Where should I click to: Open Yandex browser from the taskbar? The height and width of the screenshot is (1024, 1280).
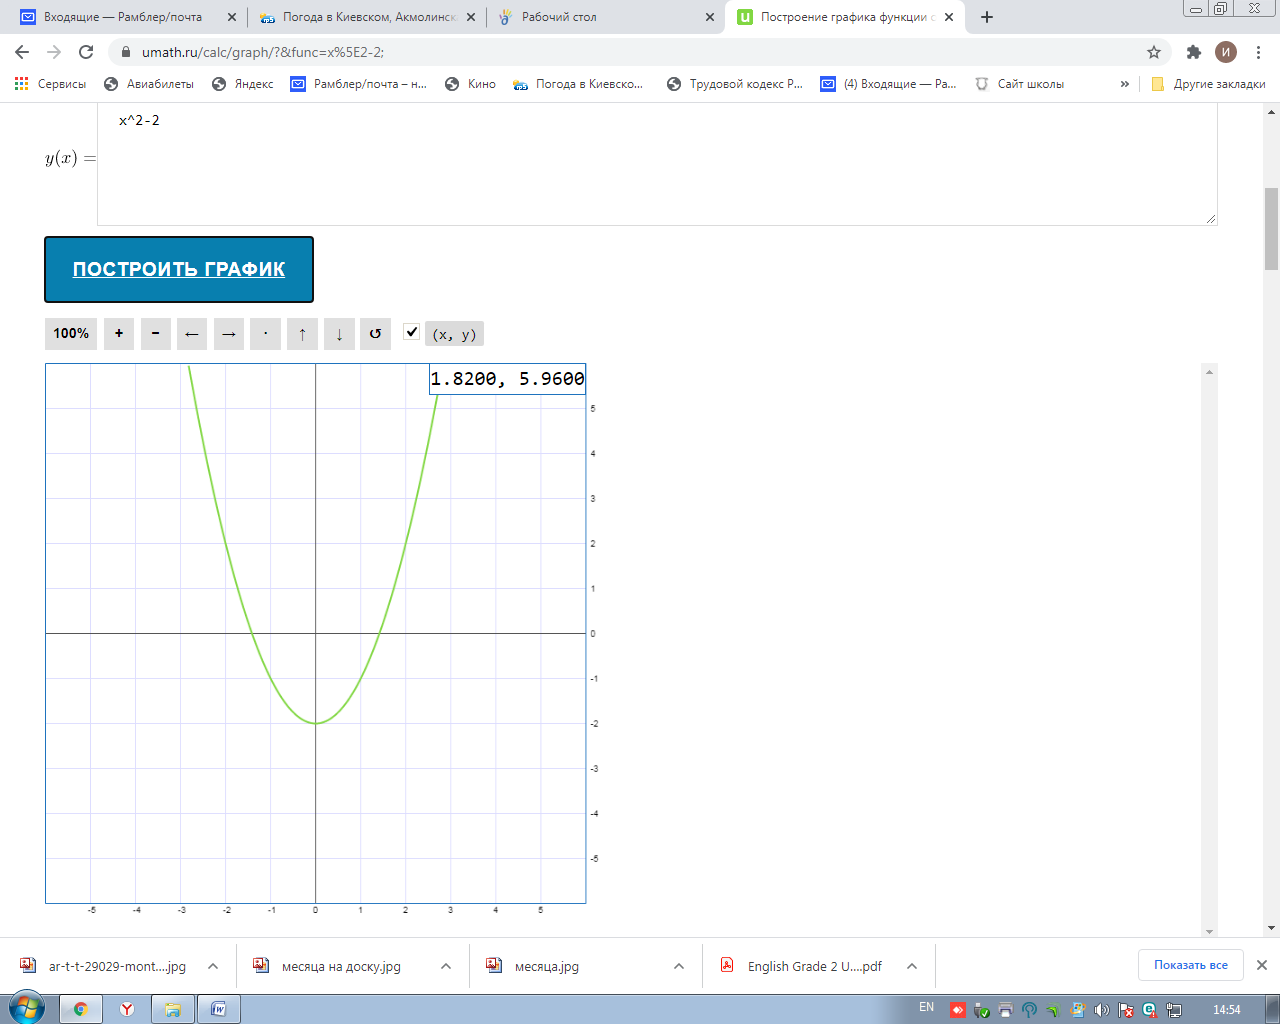pyautogui.click(x=127, y=1009)
